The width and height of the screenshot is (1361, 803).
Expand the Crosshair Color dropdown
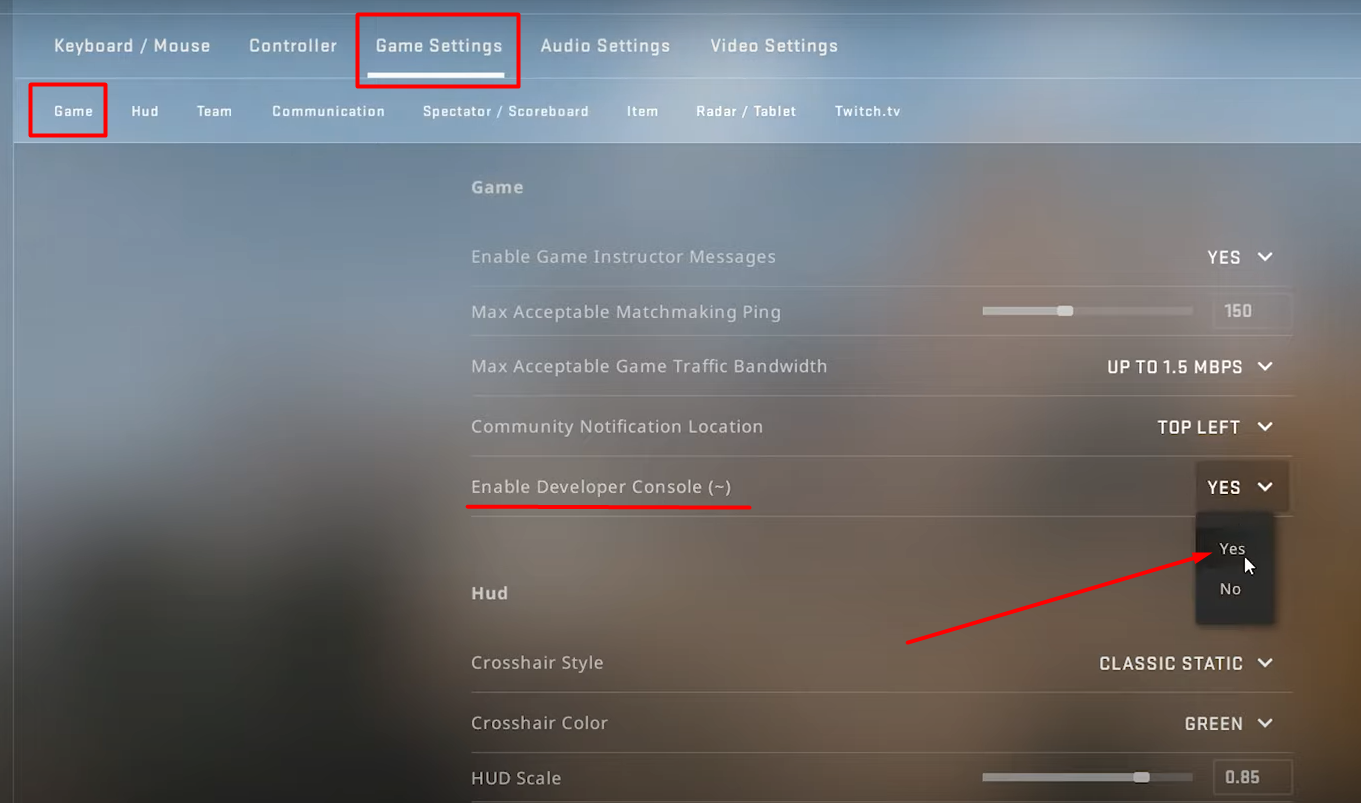(1228, 723)
